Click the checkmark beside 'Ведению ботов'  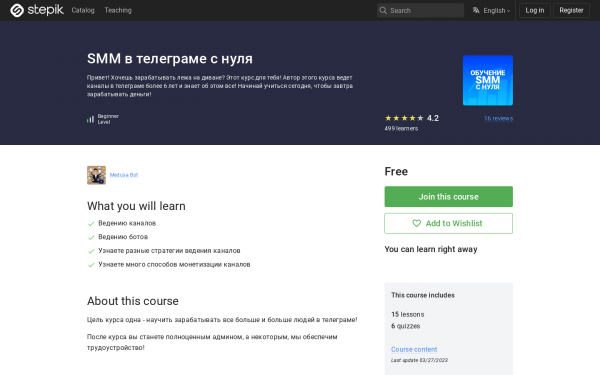pos(91,238)
